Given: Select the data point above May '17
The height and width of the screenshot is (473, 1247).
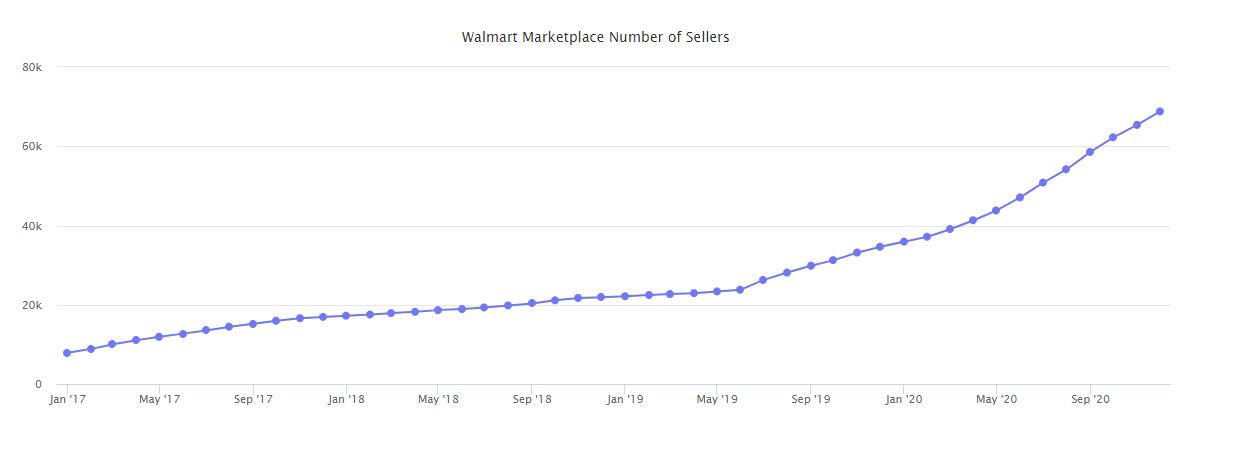Looking at the screenshot, I should click(159, 337).
